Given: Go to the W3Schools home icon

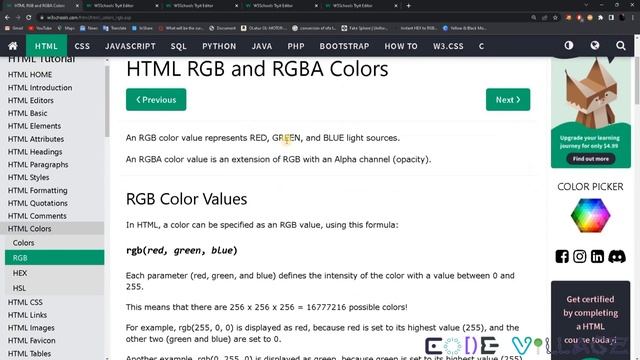Looking at the screenshot, I should [x=13, y=46].
